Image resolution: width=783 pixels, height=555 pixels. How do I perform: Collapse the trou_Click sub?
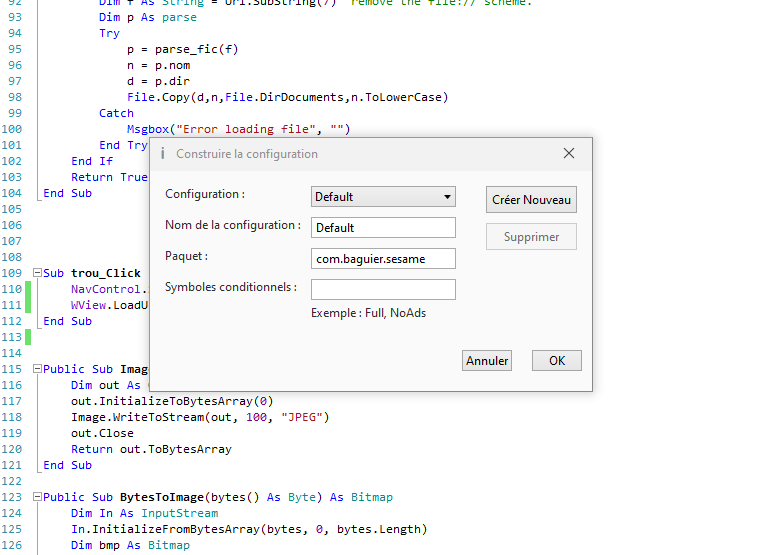pyautogui.click(x=37, y=273)
